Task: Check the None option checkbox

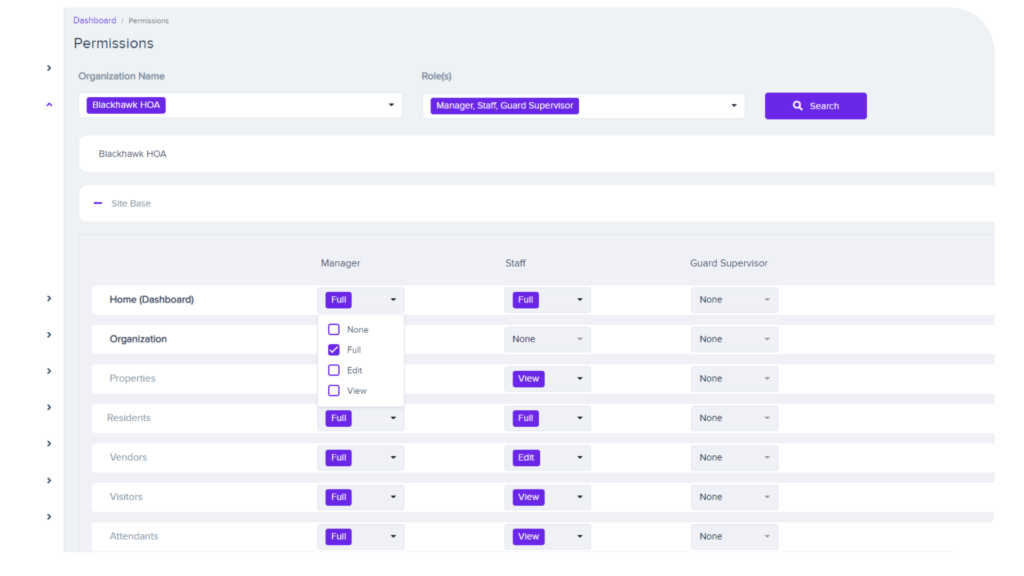Action: (334, 330)
